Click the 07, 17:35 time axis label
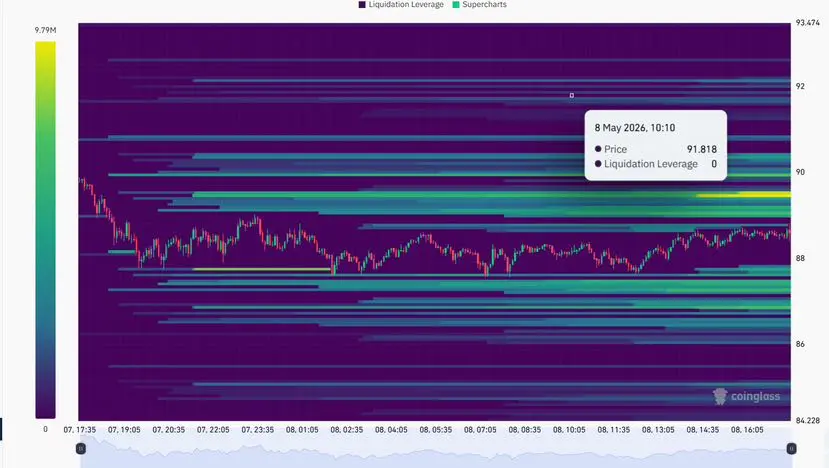Viewport: 829px width, 468px height. pos(80,430)
